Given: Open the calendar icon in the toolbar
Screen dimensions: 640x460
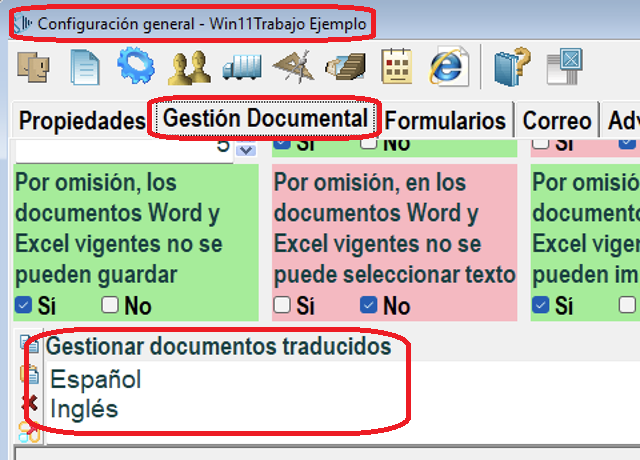Looking at the screenshot, I should click(397, 67).
